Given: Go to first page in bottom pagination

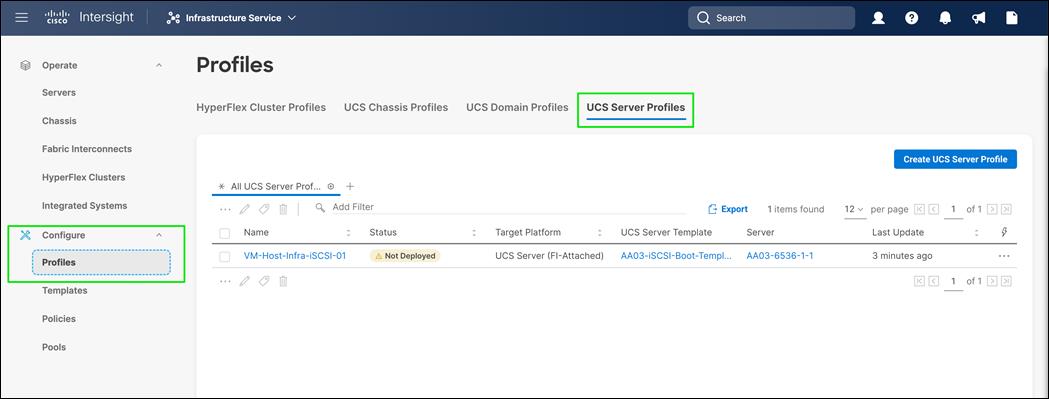Looking at the screenshot, I should 919,281.
